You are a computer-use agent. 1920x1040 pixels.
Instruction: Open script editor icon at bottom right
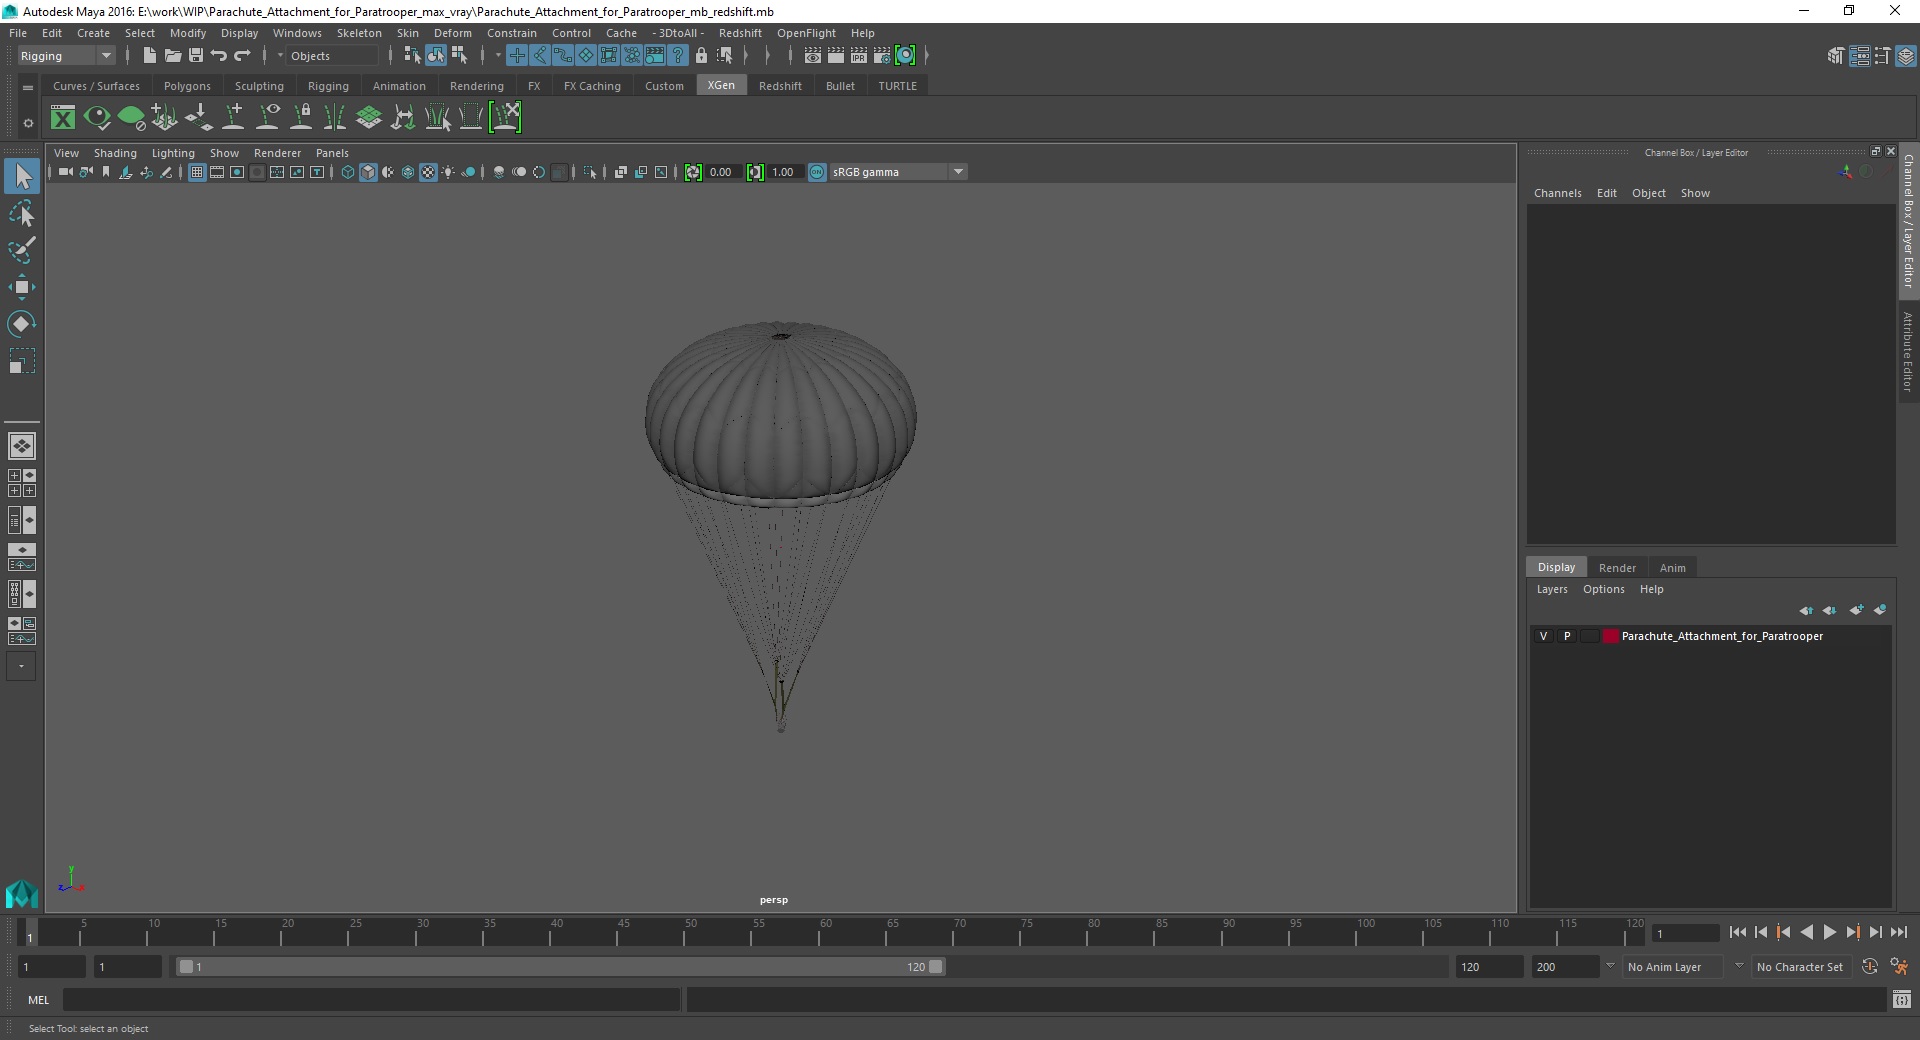pyautogui.click(x=1902, y=999)
